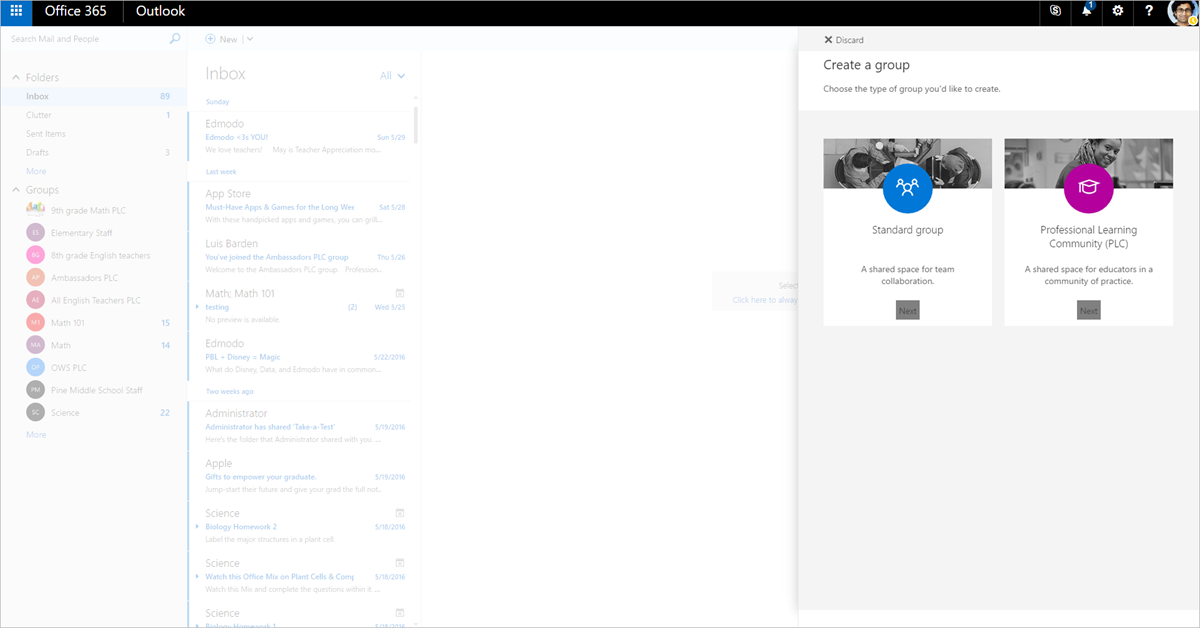Screen dimensions: 1200x628
Task: Select the Standard group people icon
Action: 907,188
